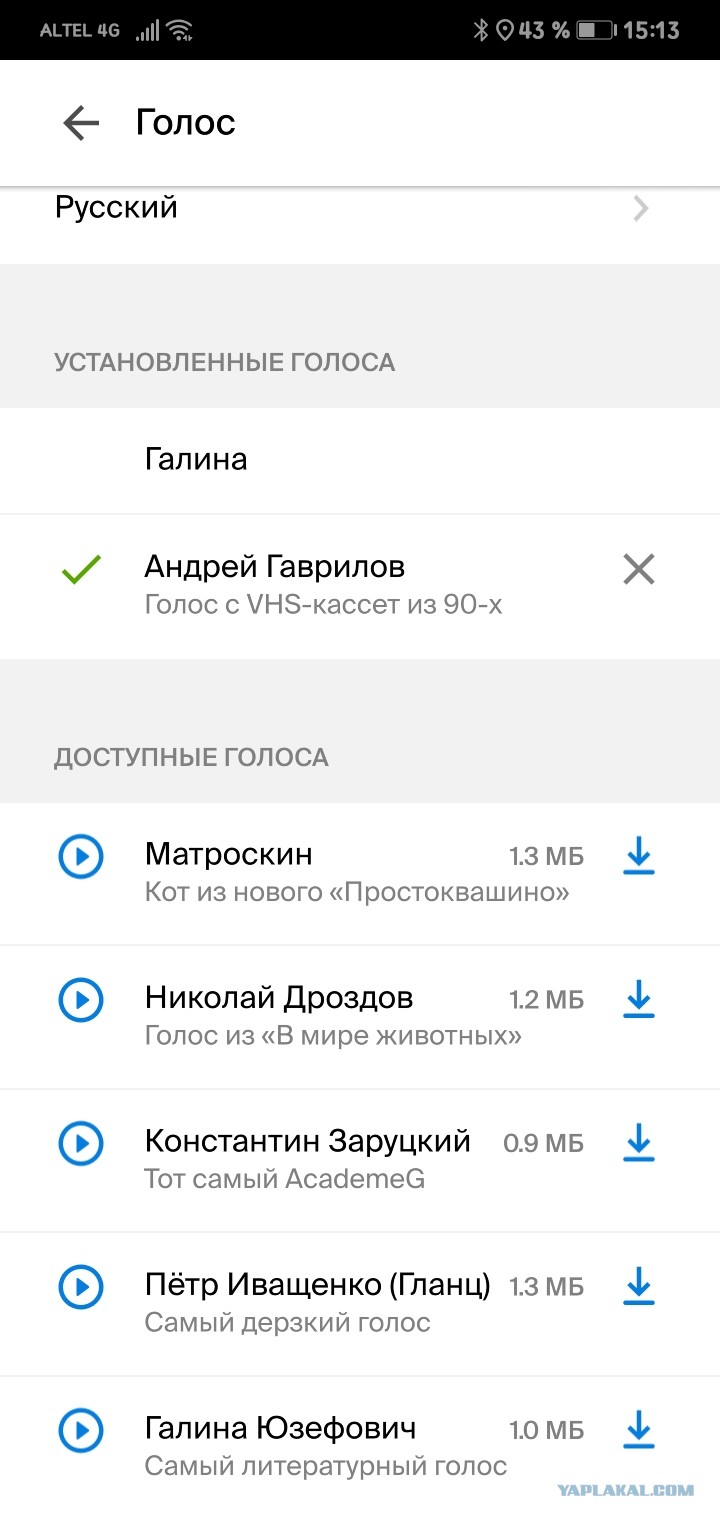720x1520 pixels.
Task: Download the Пётр Иващенко (Гланц) voice
Action: [638, 1286]
